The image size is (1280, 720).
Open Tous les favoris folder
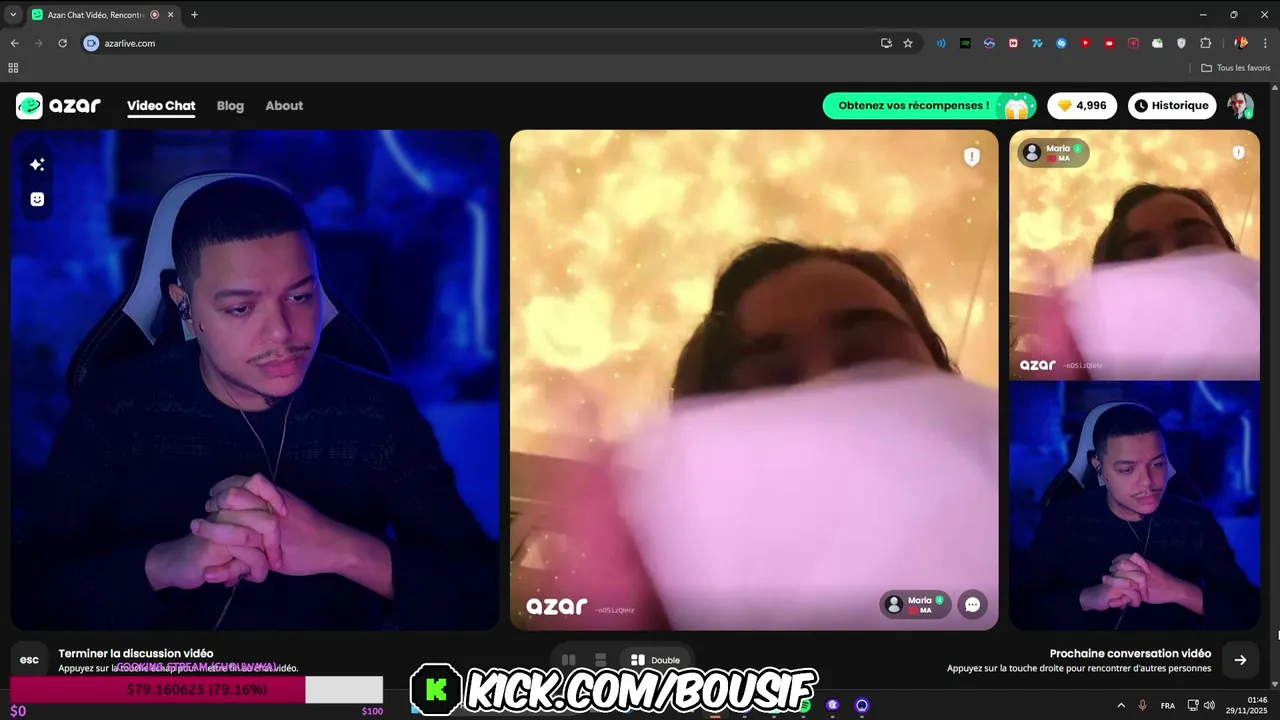(1235, 68)
